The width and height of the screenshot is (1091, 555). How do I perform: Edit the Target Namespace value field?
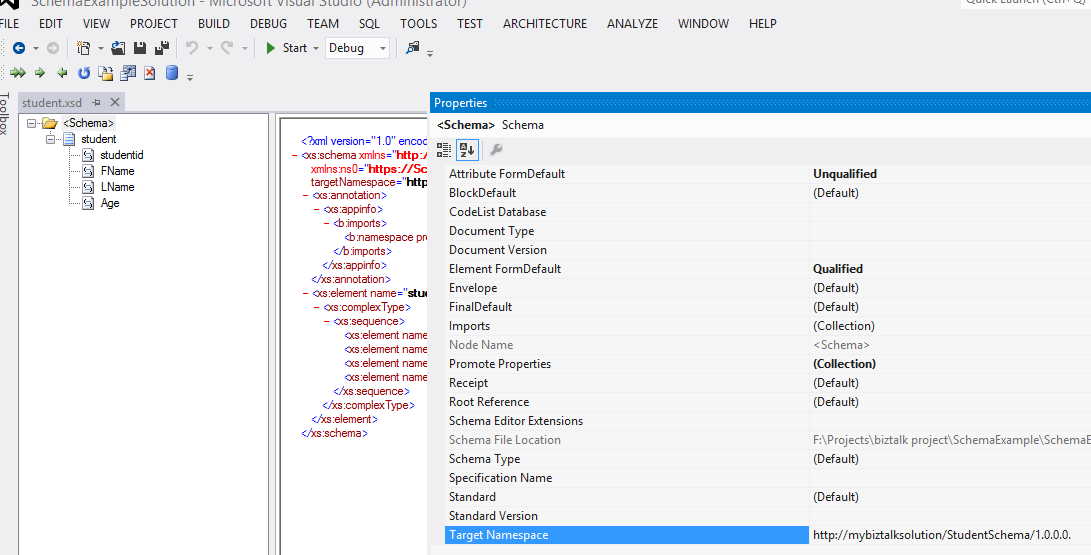pos(950,535)
